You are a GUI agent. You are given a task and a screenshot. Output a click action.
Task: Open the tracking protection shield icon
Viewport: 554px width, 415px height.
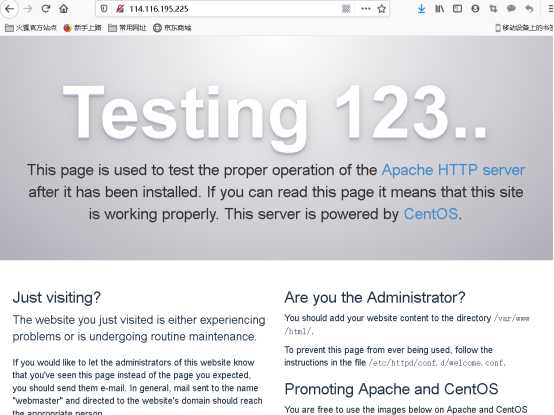[x=104, y=8]
